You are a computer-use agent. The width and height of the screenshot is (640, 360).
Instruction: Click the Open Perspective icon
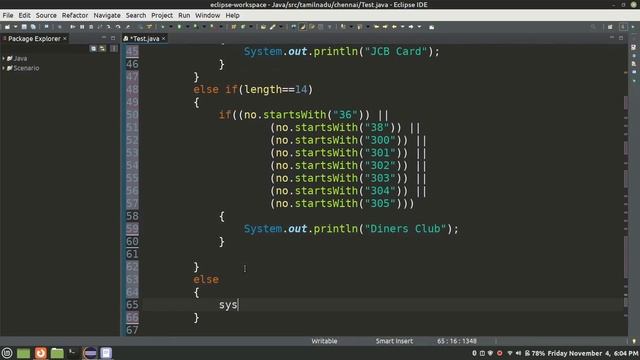pyautogui.click(x=610, y=27)
